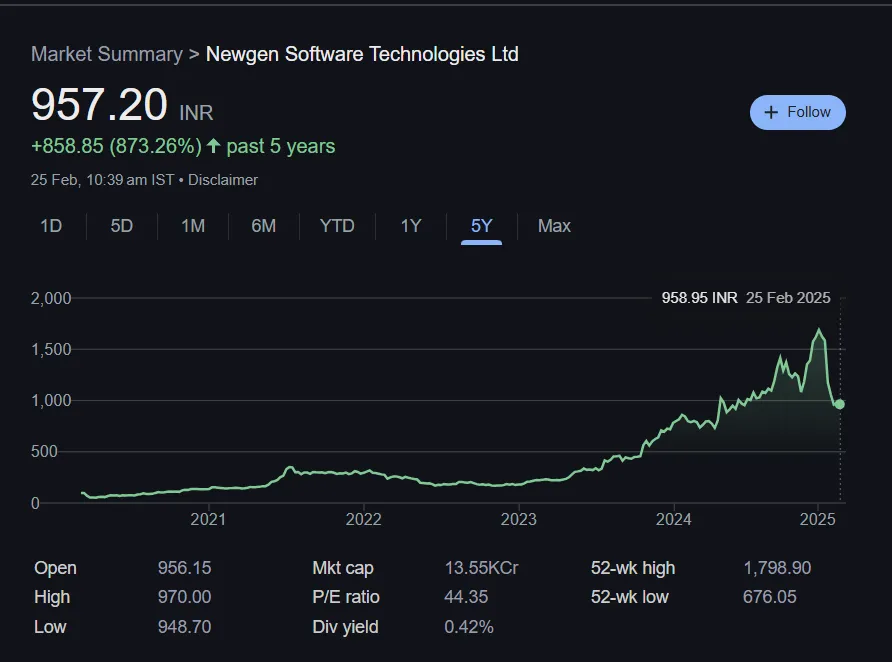Screen dimensions: 892x662
Task: Click the 52-wk low value 676.05
Action: (770, 597)
